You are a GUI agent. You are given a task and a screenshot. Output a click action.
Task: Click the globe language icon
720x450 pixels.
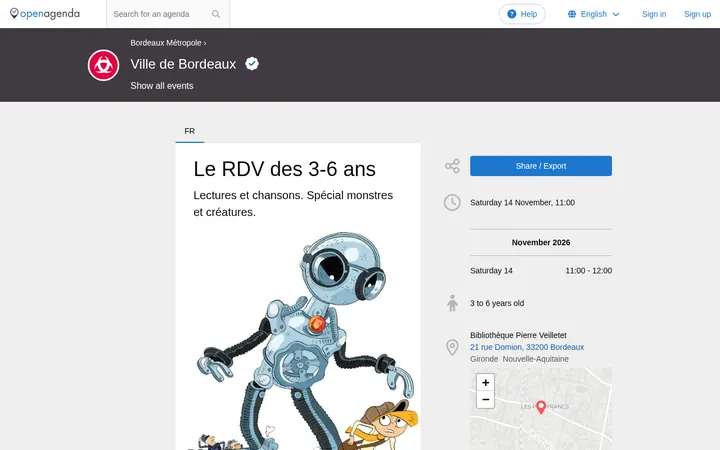coord(572,14)
